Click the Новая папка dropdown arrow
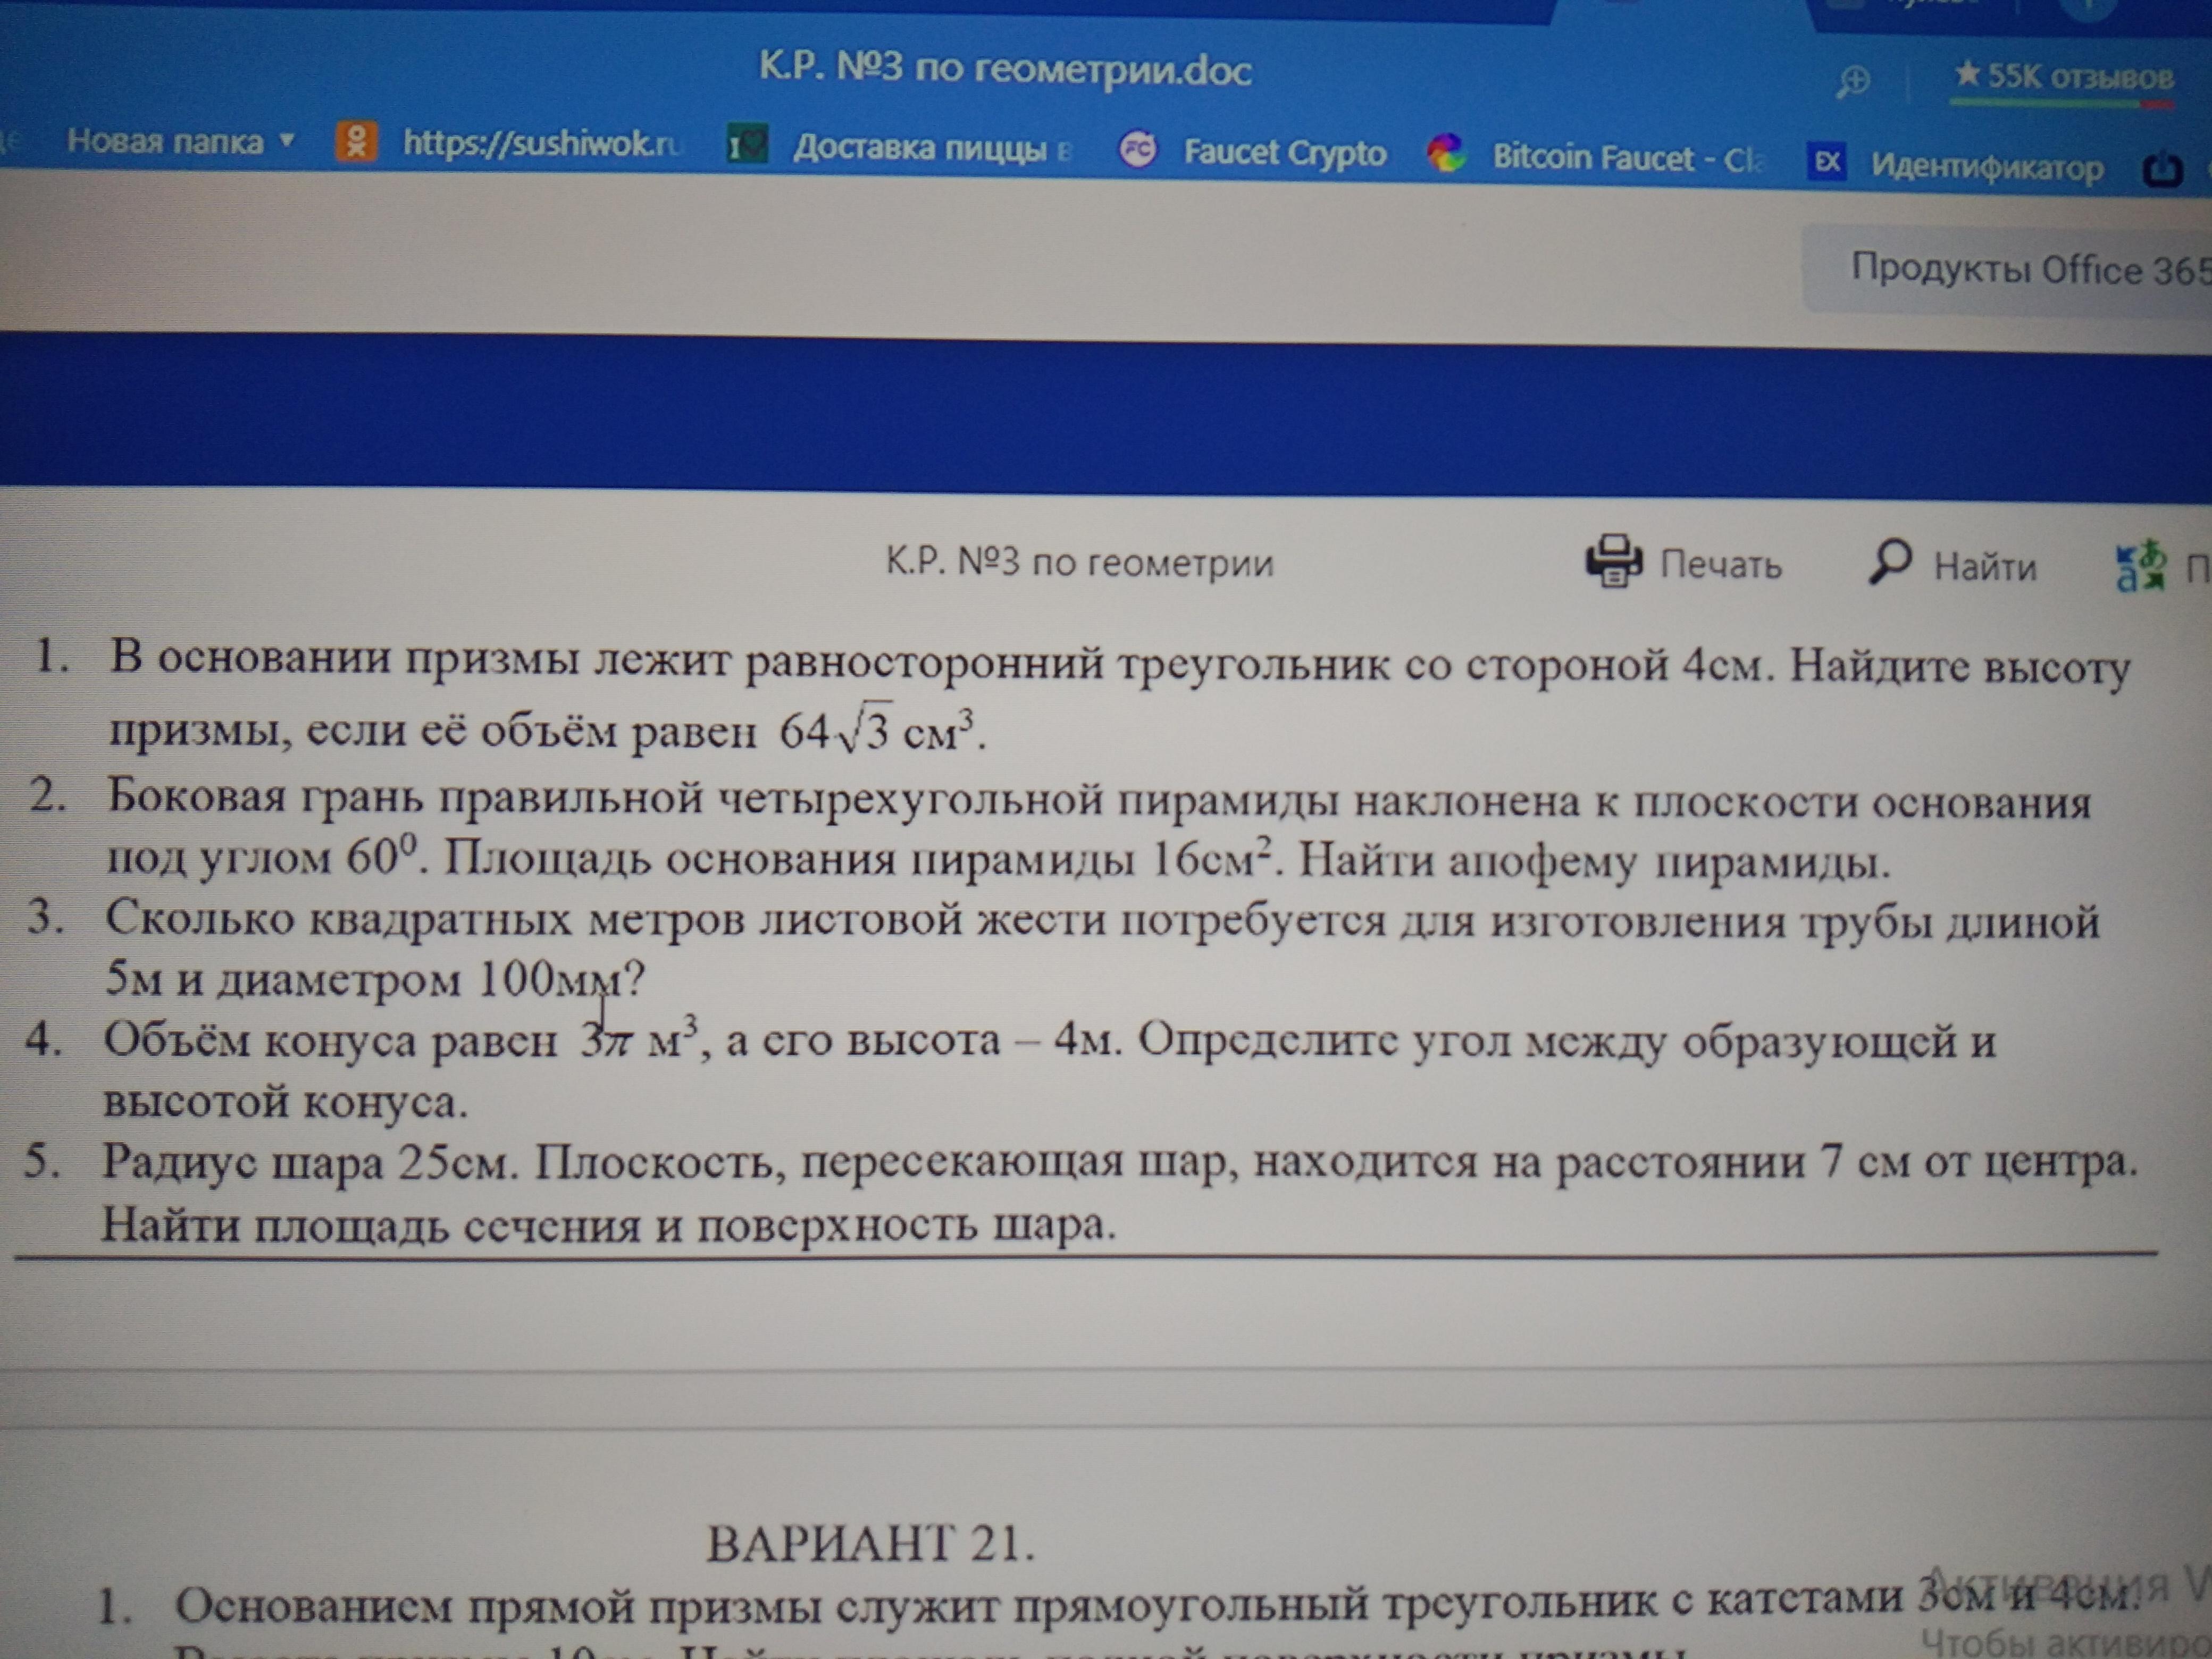The width and height of the screenshot is (2212, 1659). (x=287, y=140)
